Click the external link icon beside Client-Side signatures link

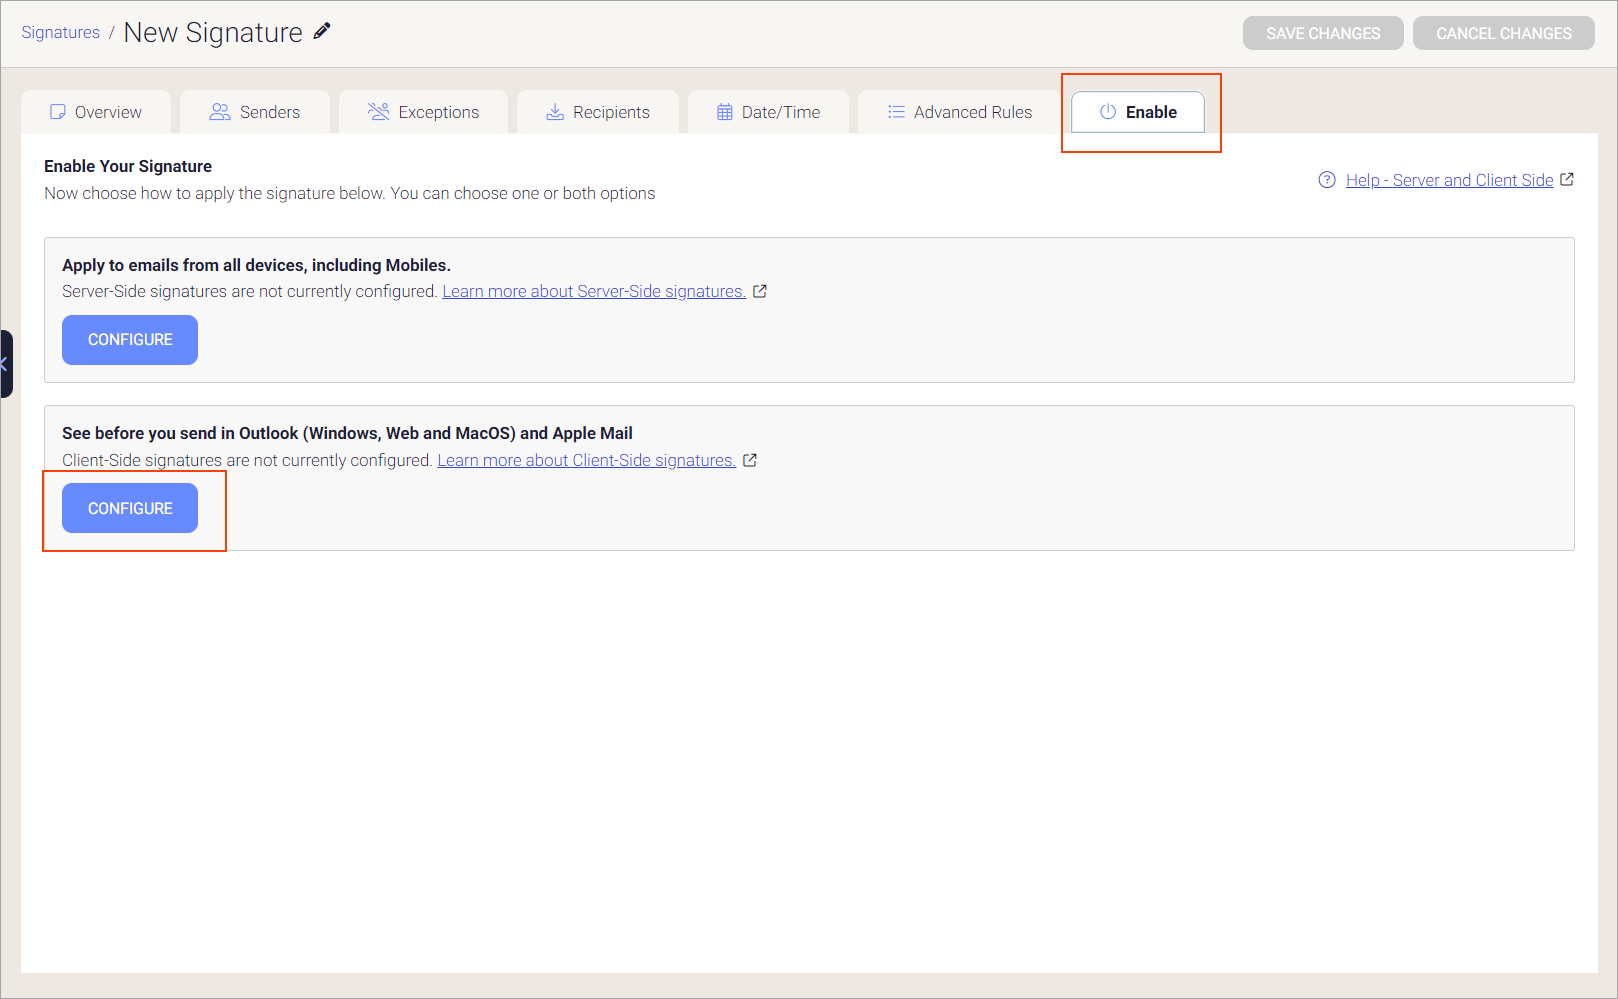tap(751, 459)
